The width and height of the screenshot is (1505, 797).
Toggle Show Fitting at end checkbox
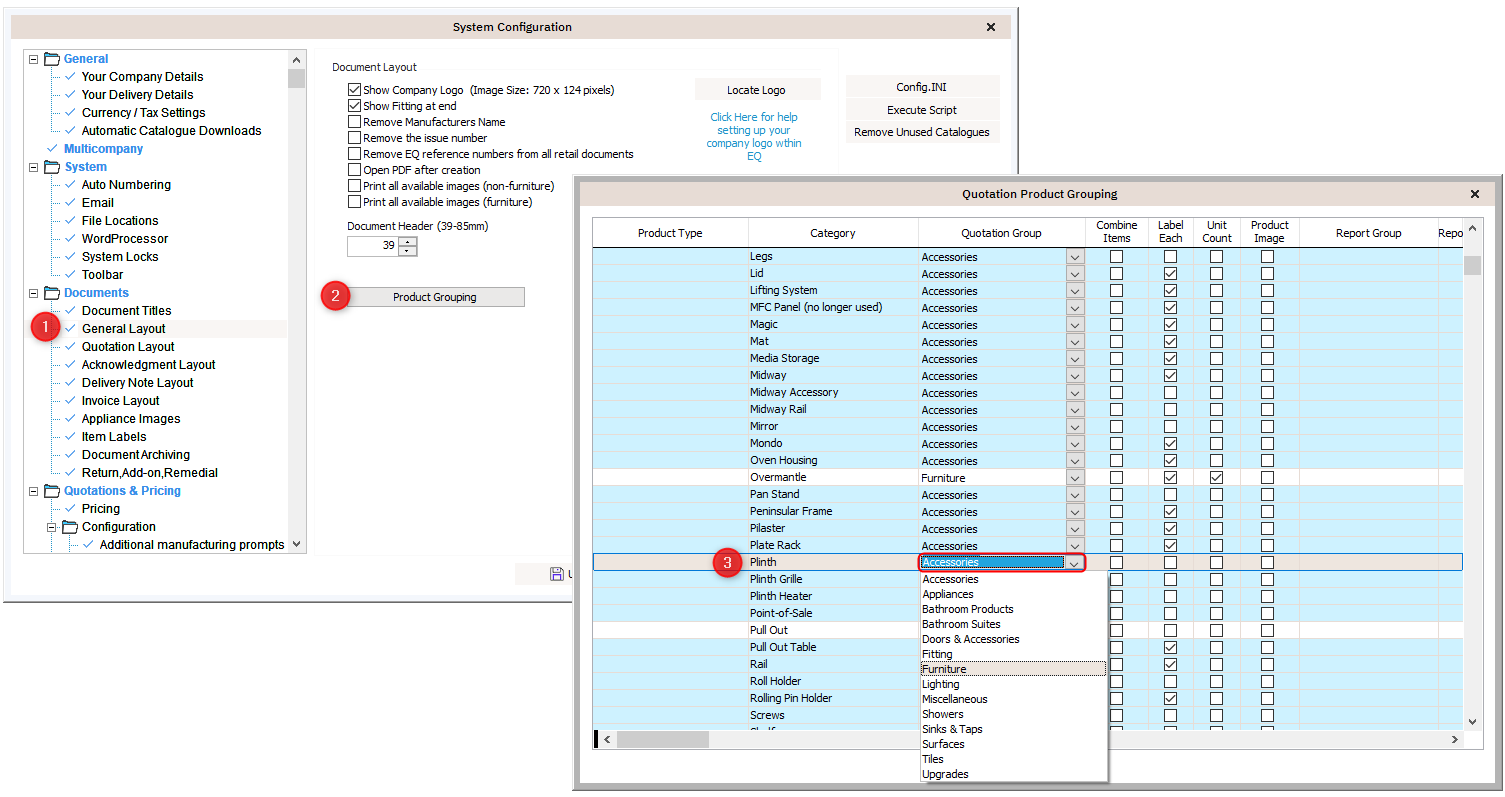click(354, 106)
